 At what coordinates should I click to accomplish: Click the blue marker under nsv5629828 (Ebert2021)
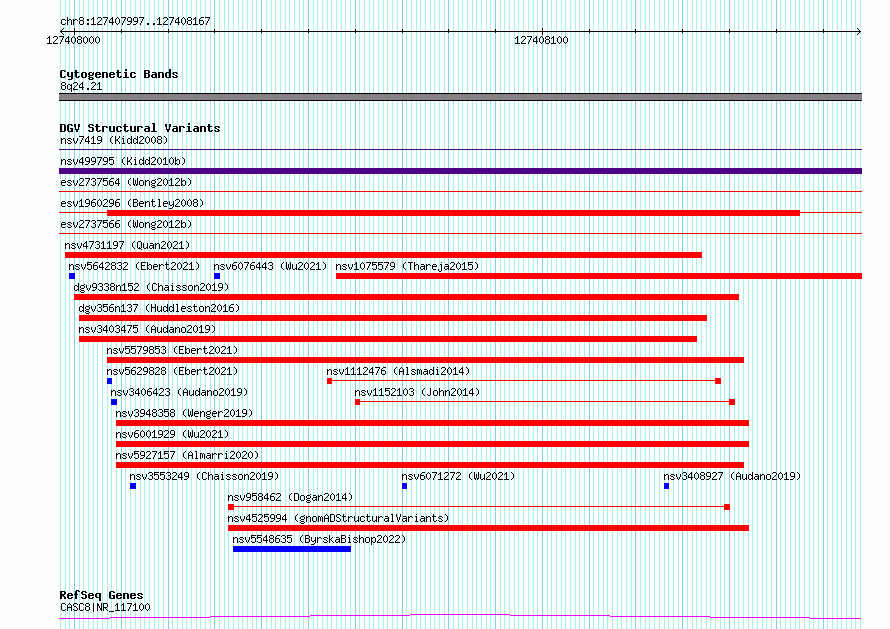click(x=110, y=381)
